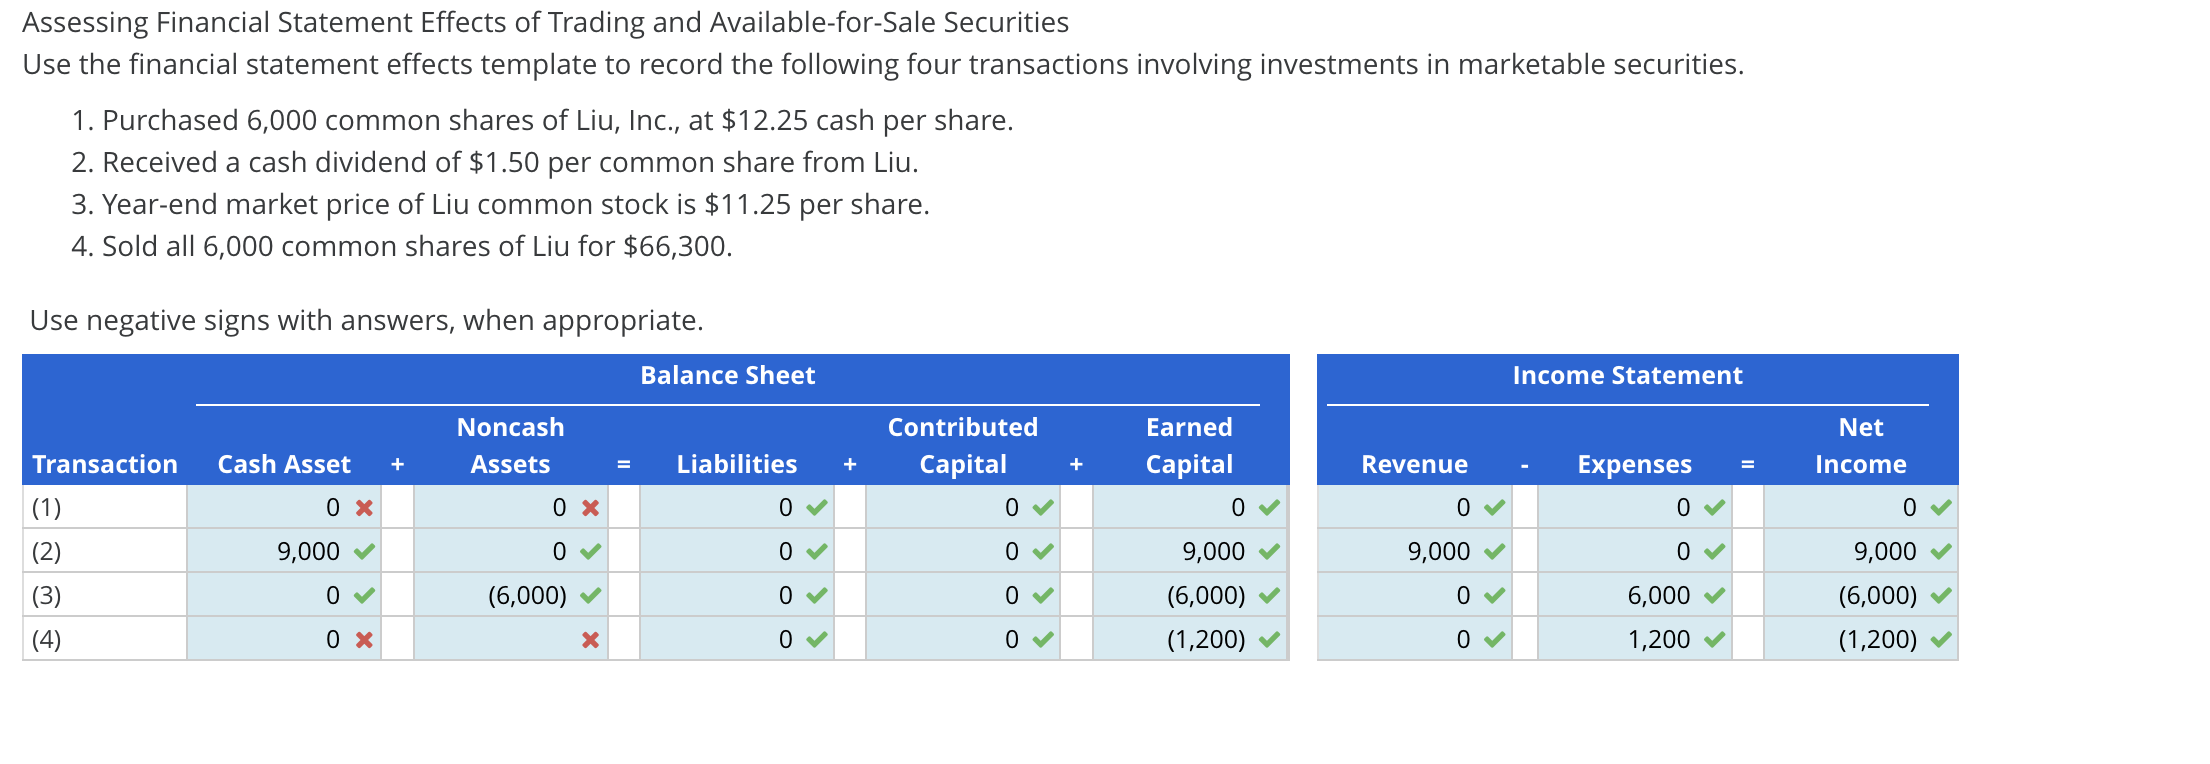Click the Income Statement table header

coord(1627,376)
